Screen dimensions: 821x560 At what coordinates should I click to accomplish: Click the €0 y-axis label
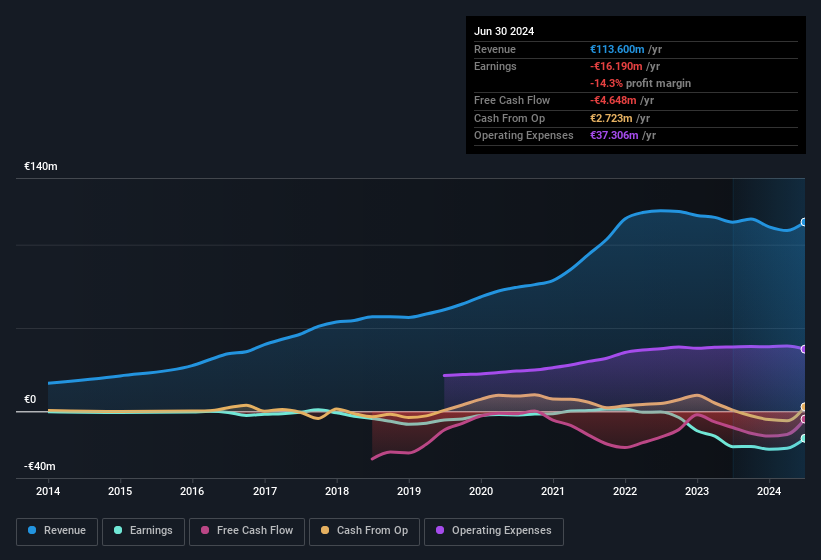coord(30,399)
